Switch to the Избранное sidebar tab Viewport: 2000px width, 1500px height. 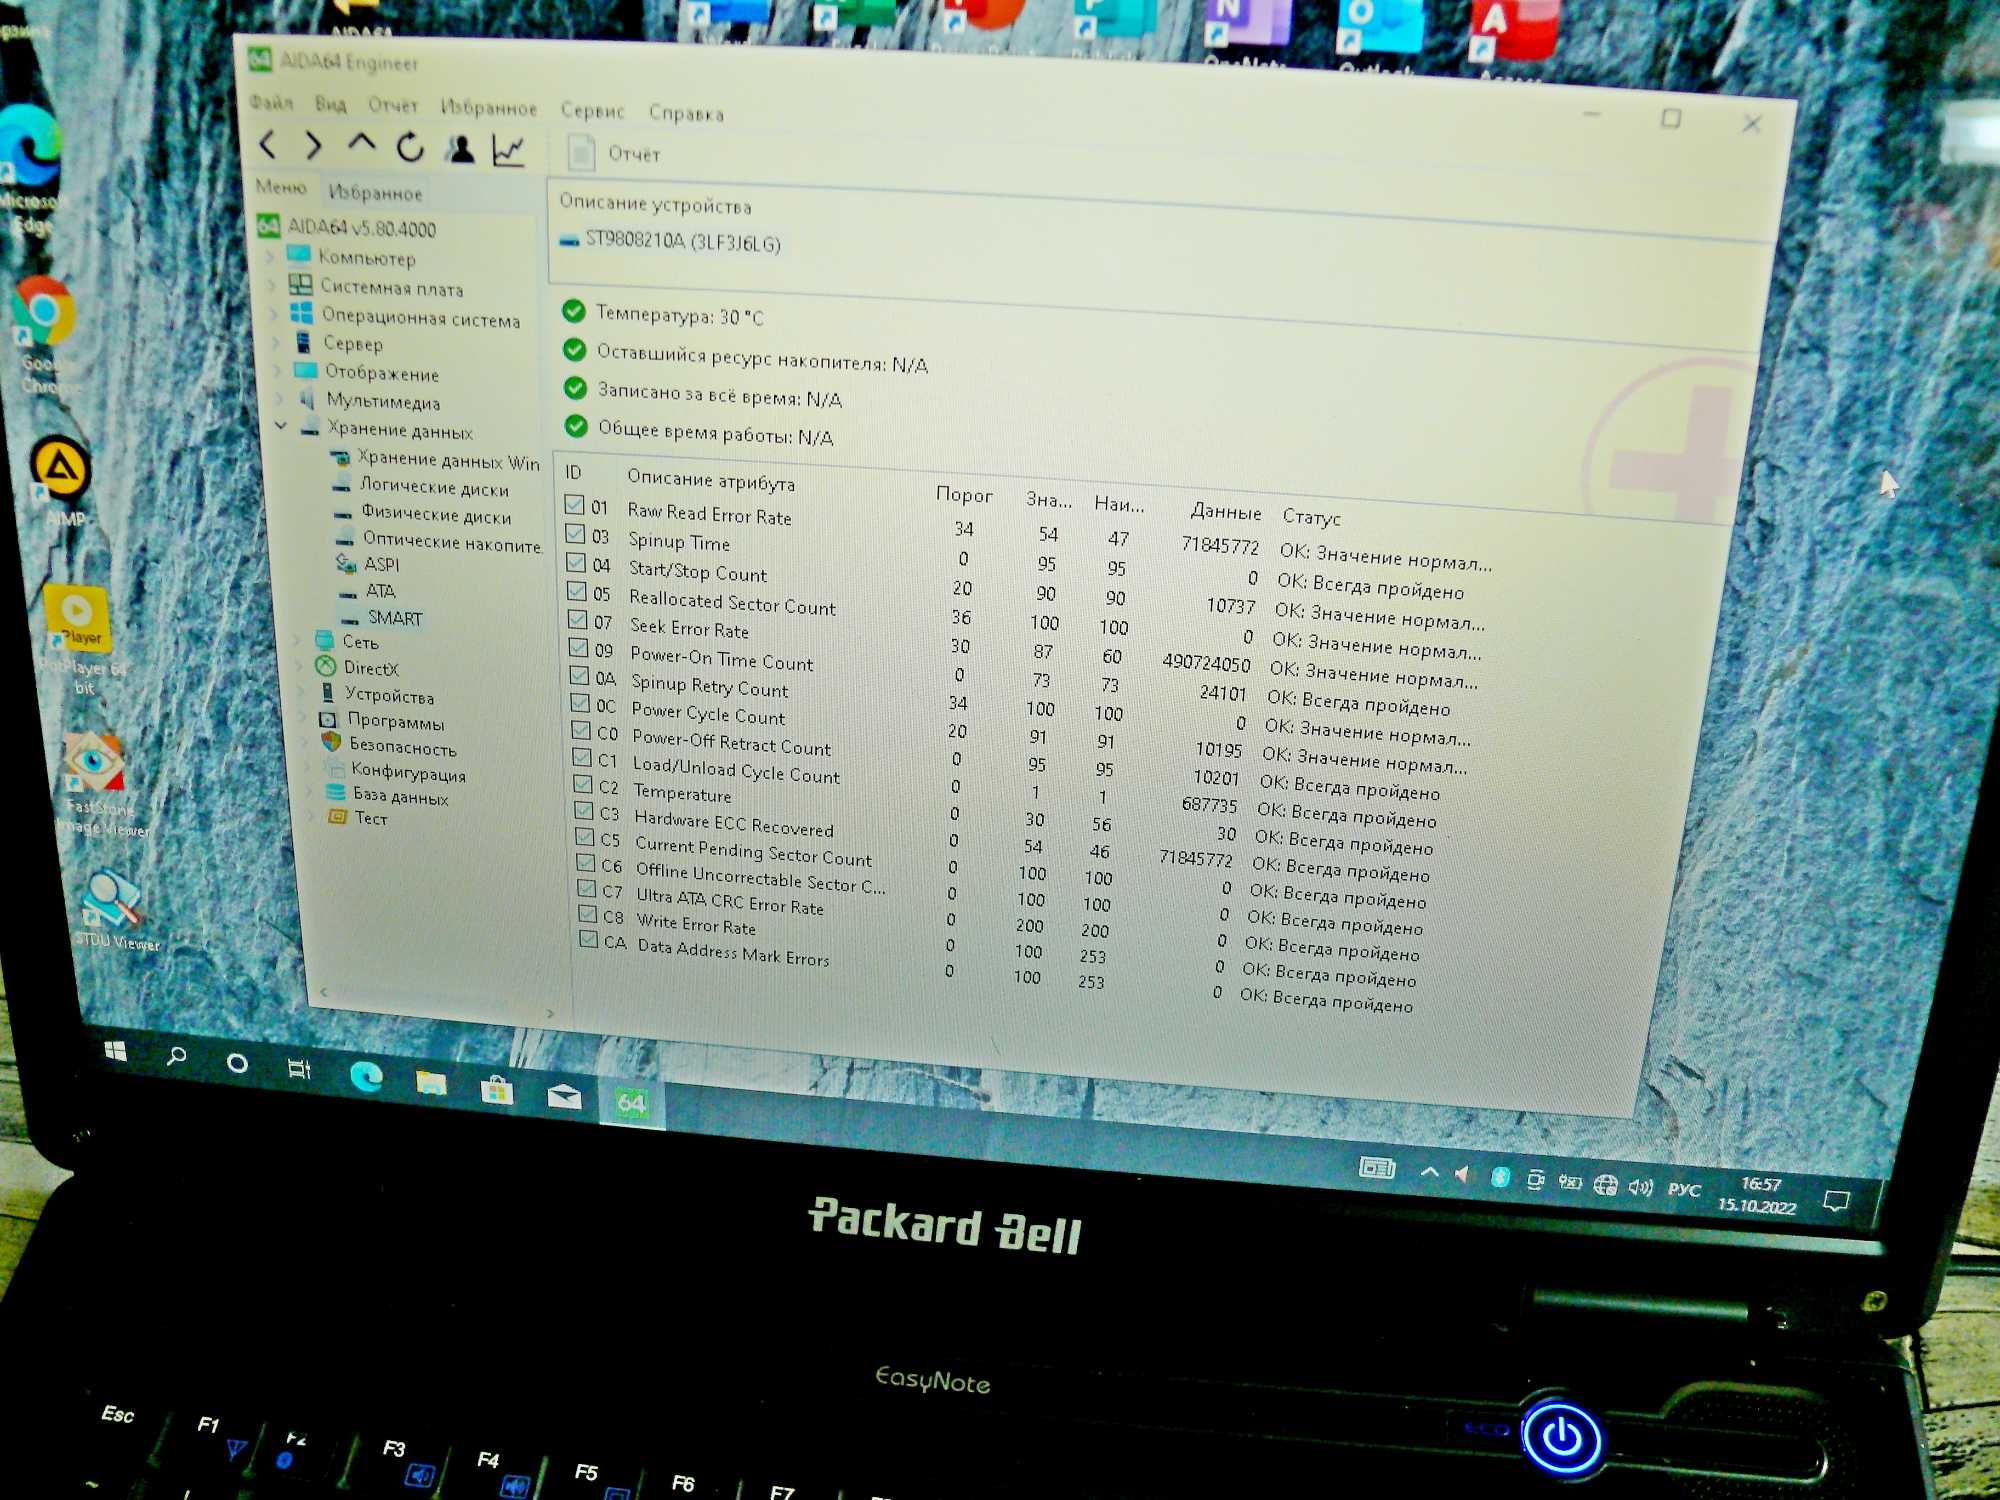point(375,192)
